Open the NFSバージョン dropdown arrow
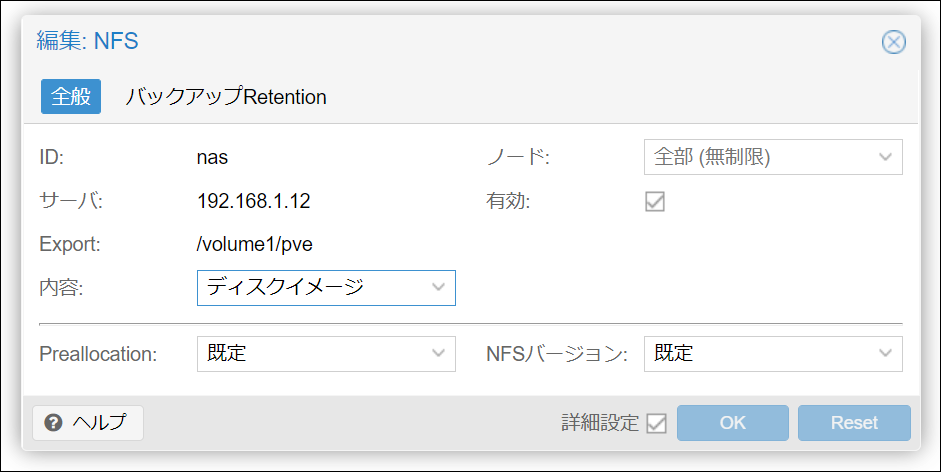This screenshot has height=472, width=941. pyautogui.click(x=885, y=354)
